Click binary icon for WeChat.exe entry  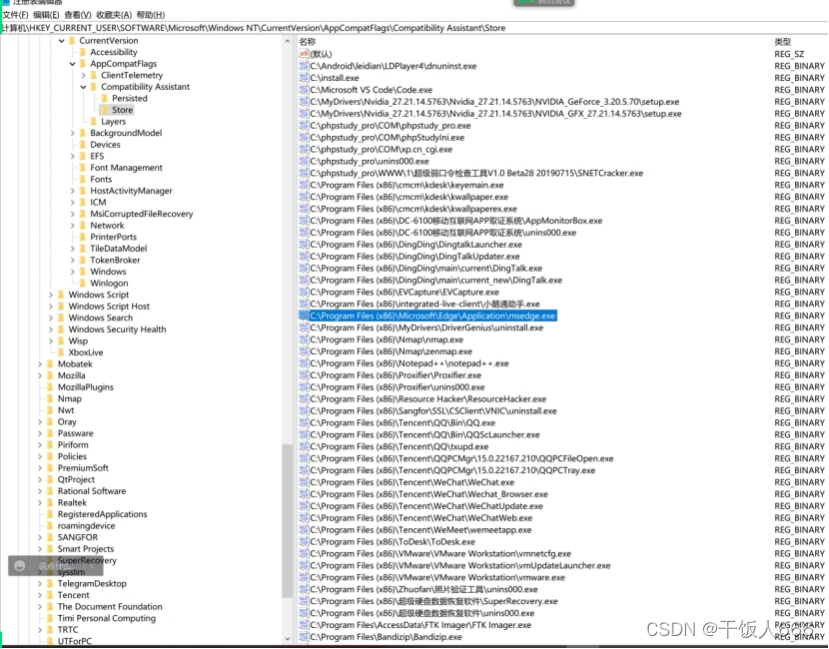tap(303, 482)
